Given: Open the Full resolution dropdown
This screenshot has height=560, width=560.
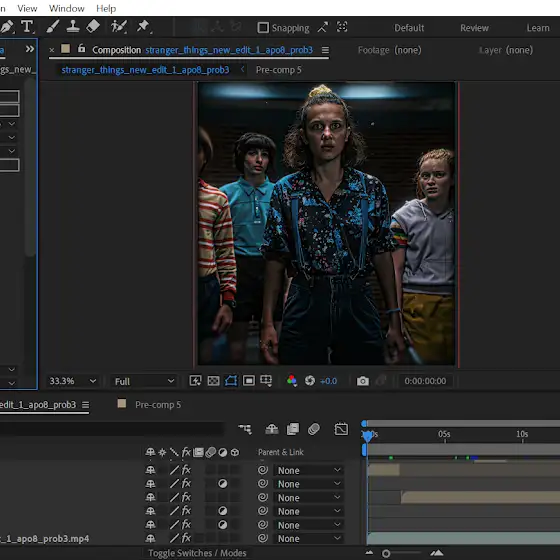Looking at the screenshot, I should coord(144,381).
